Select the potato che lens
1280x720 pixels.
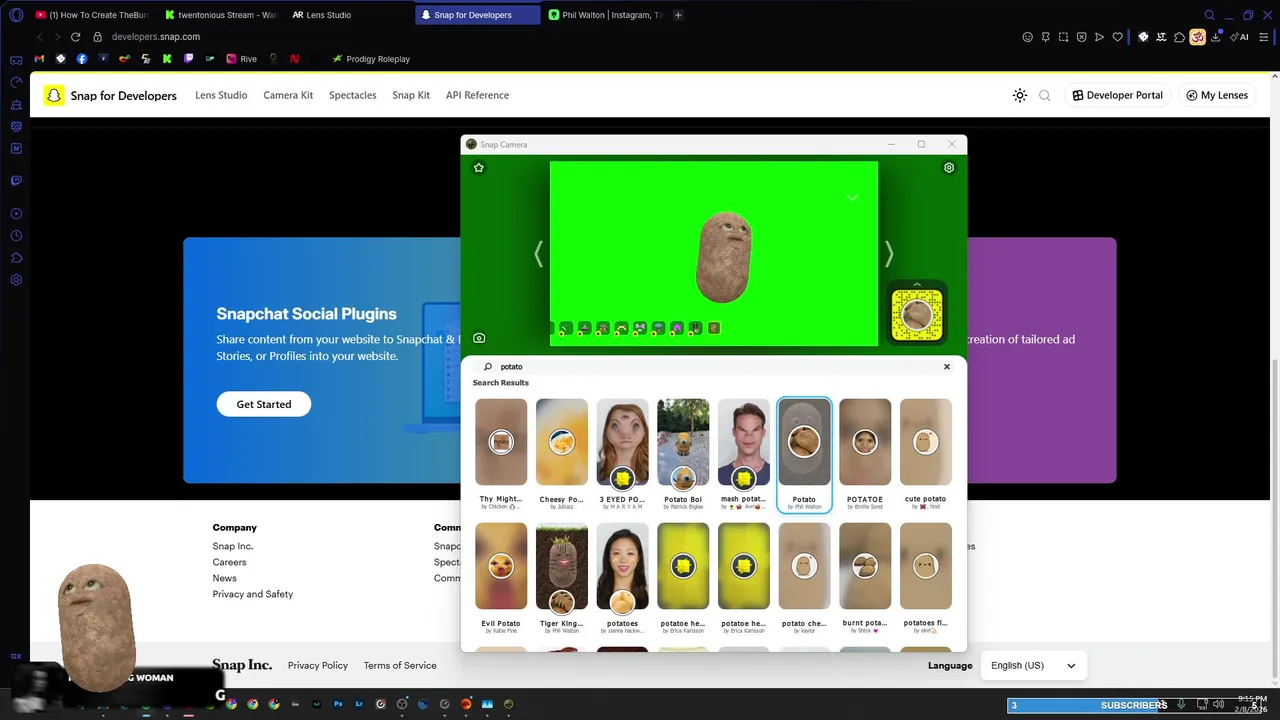tap(804, 579)
